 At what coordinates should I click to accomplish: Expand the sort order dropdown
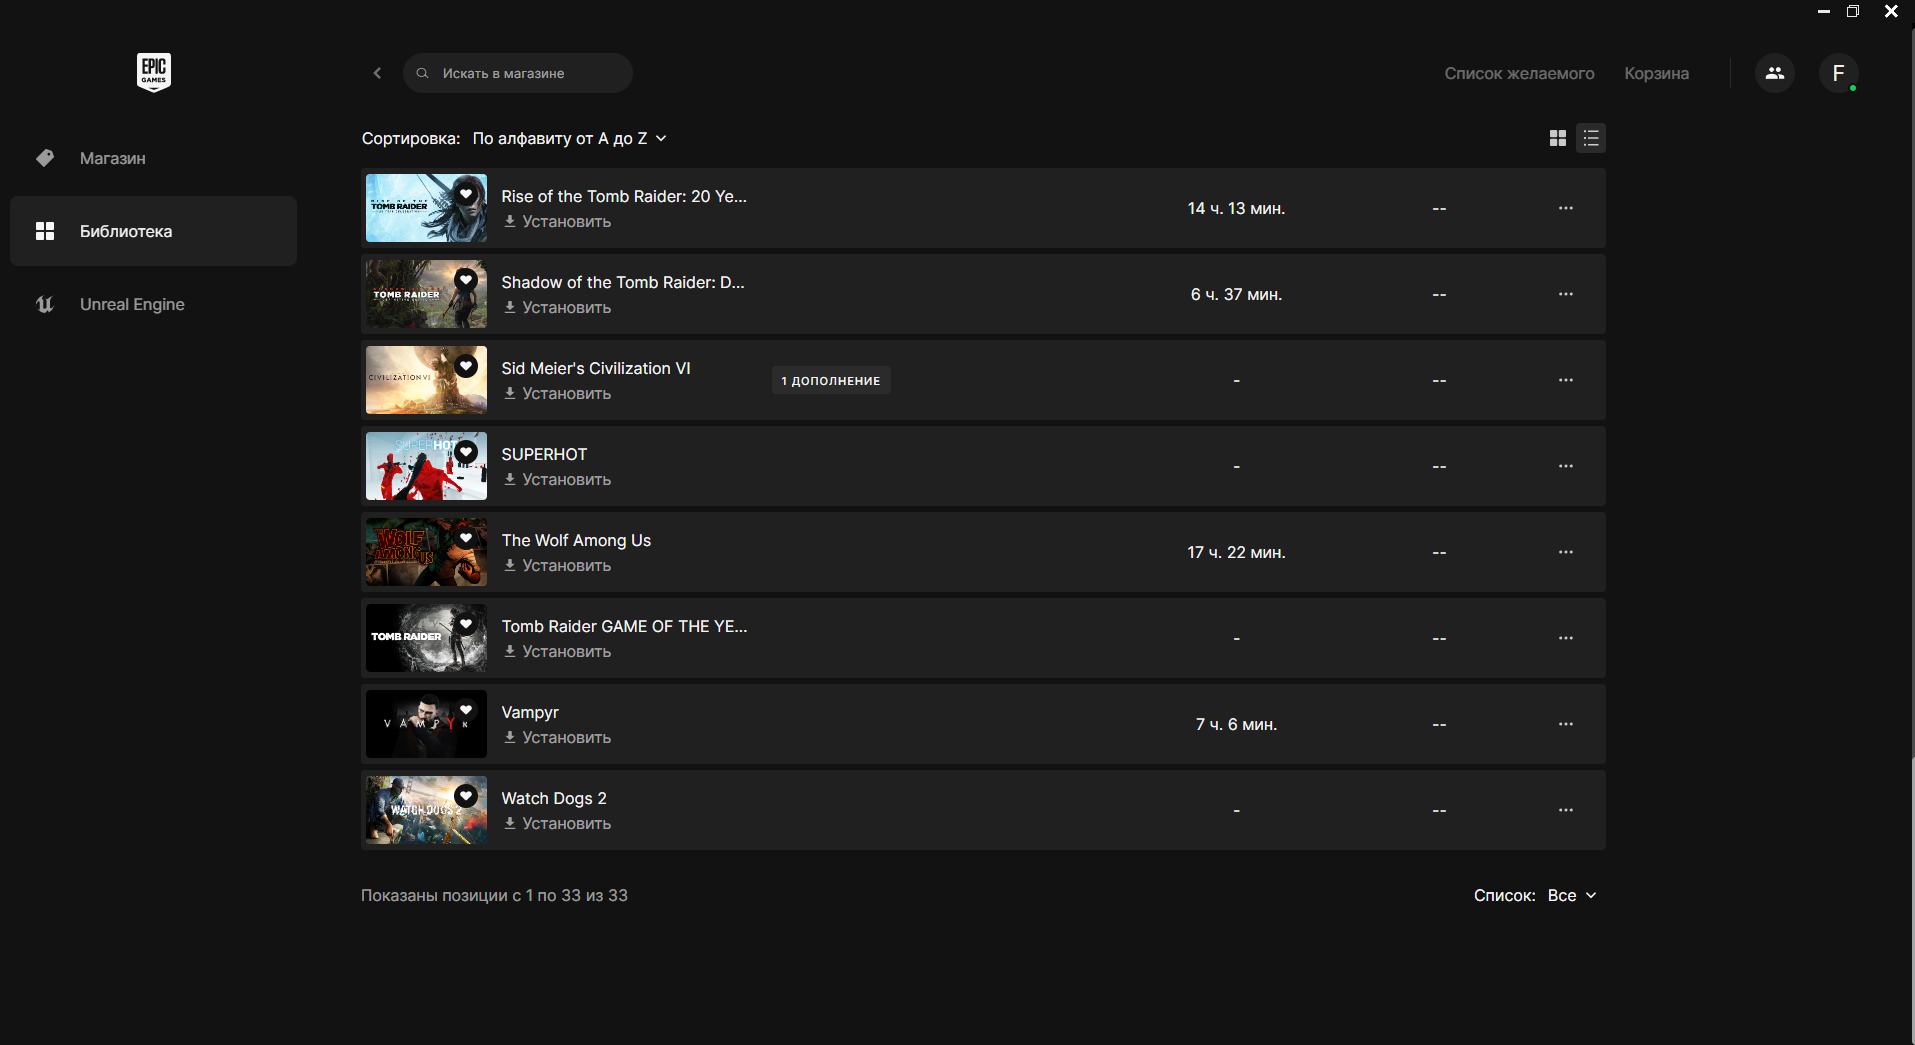coord(569,138)
